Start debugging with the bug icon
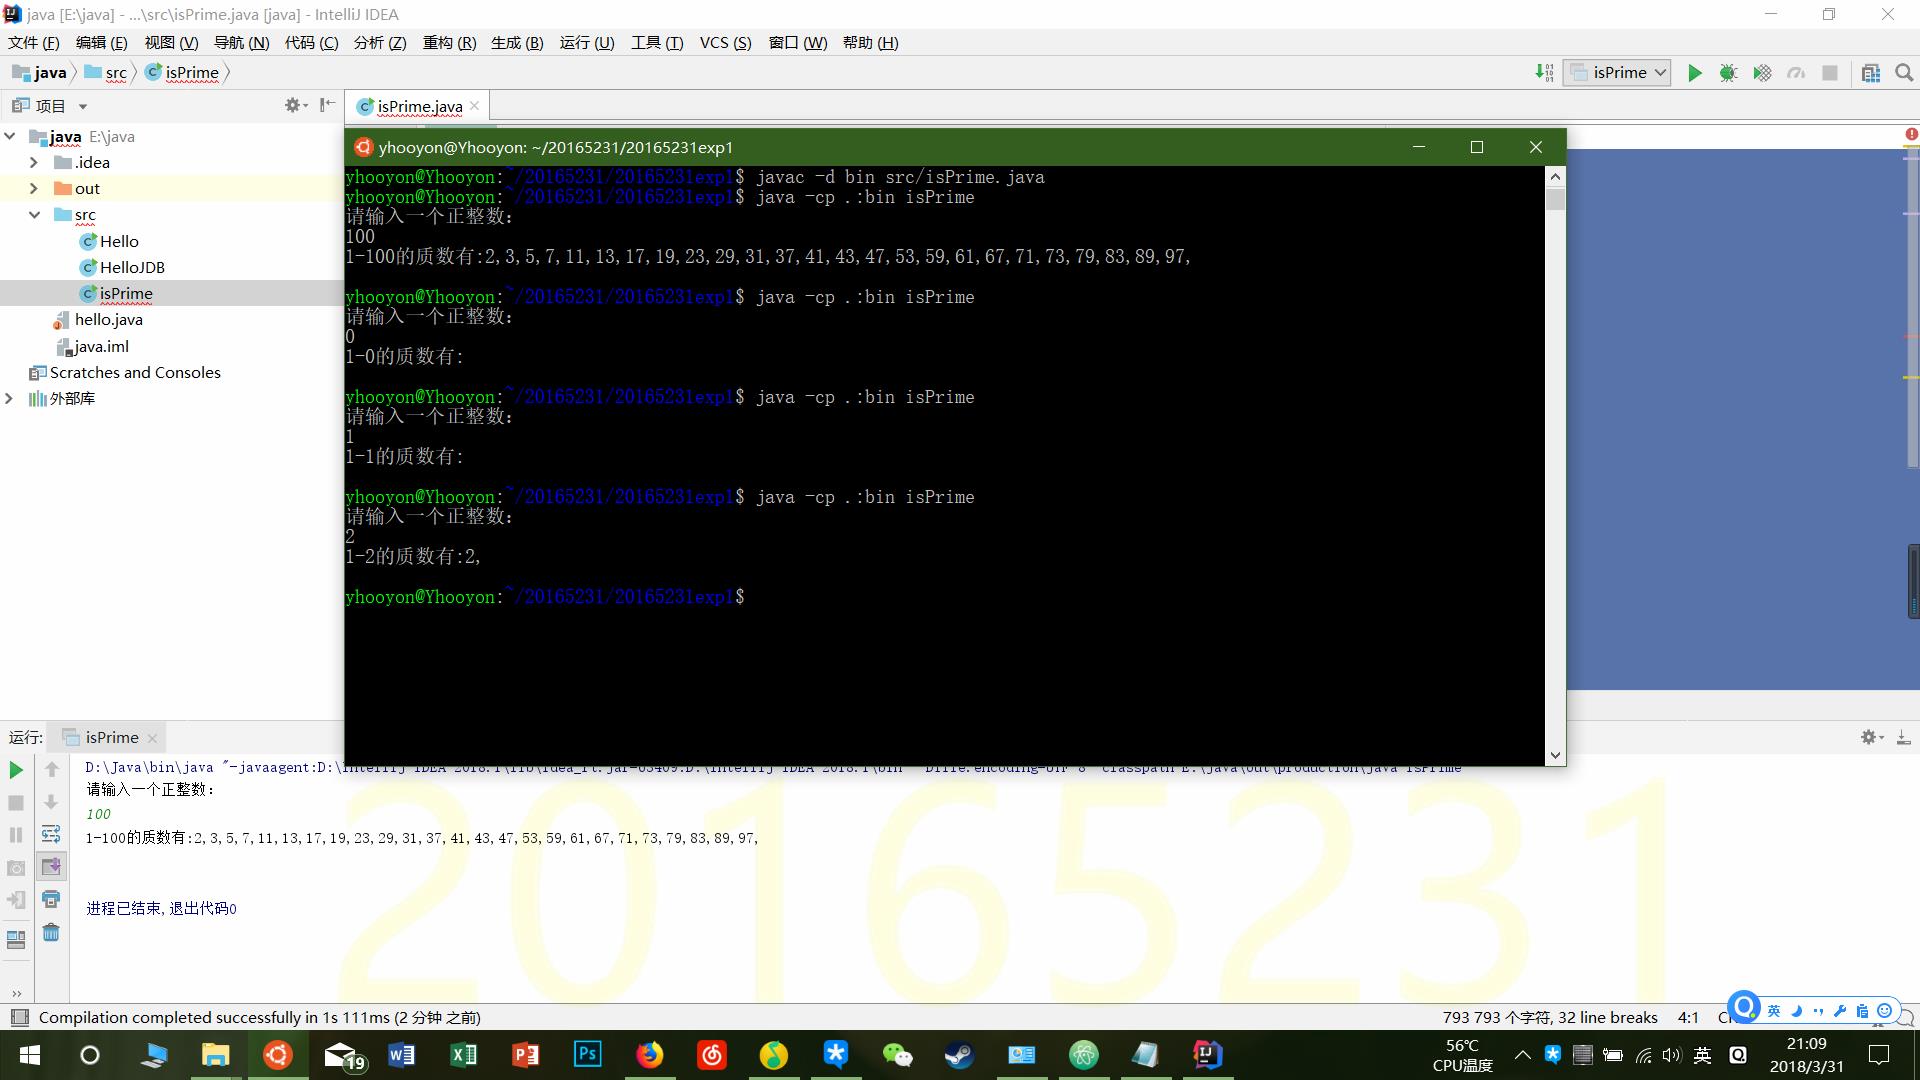Viewport: 1920px width, 1080px height. click(1728, 73)
